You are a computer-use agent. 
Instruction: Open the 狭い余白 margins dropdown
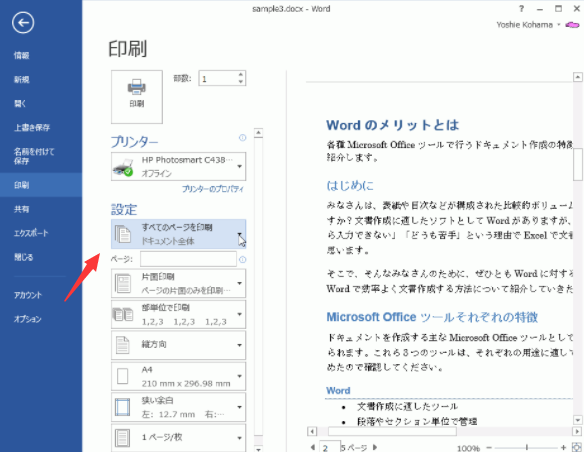[178, 407]
